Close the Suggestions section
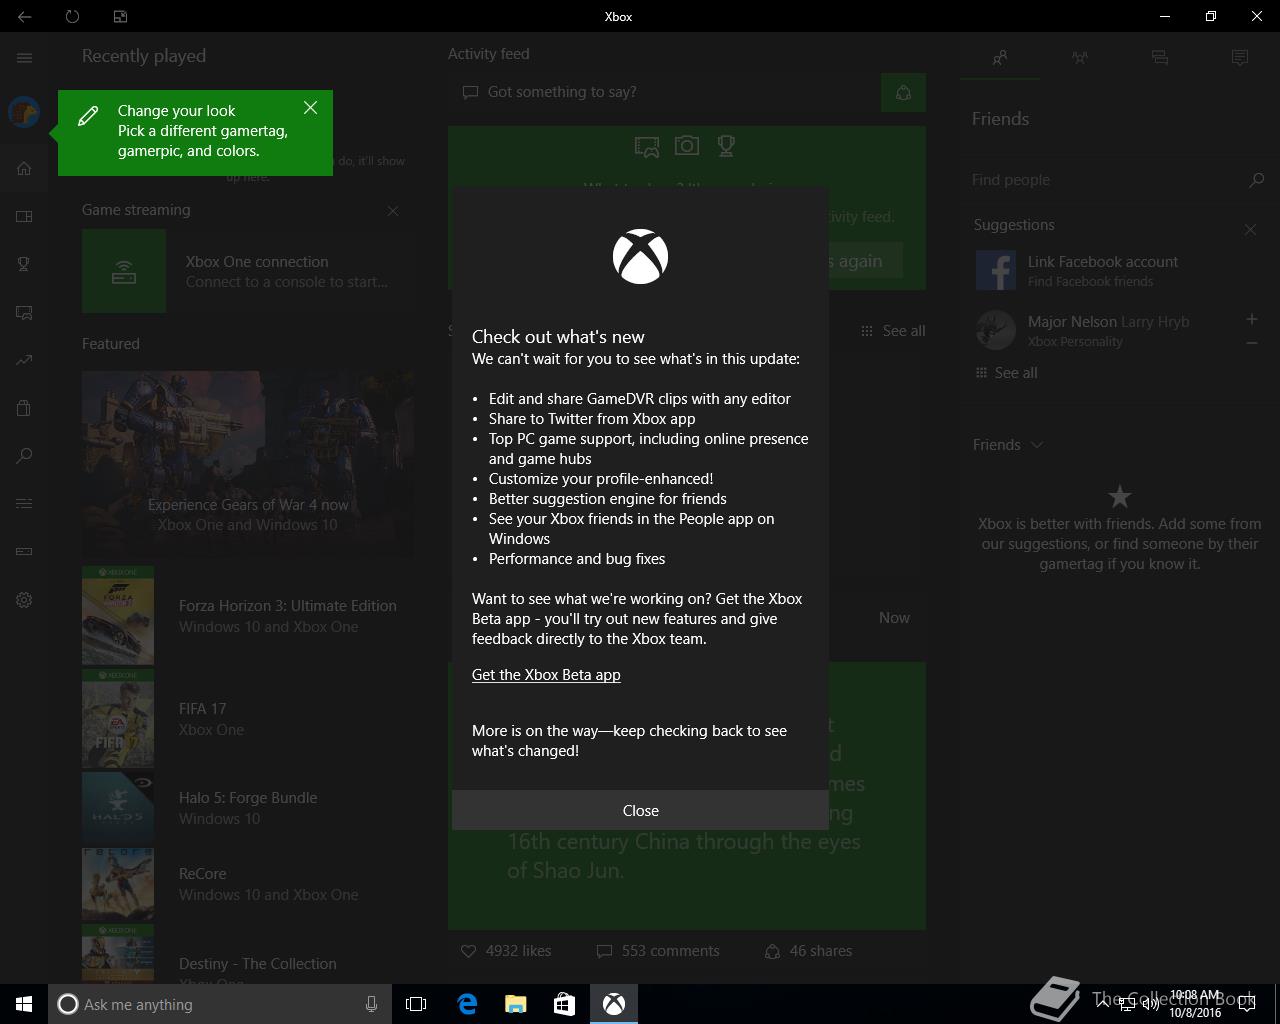This screenshot has height=1024, width=1280. coord(1250,229)
